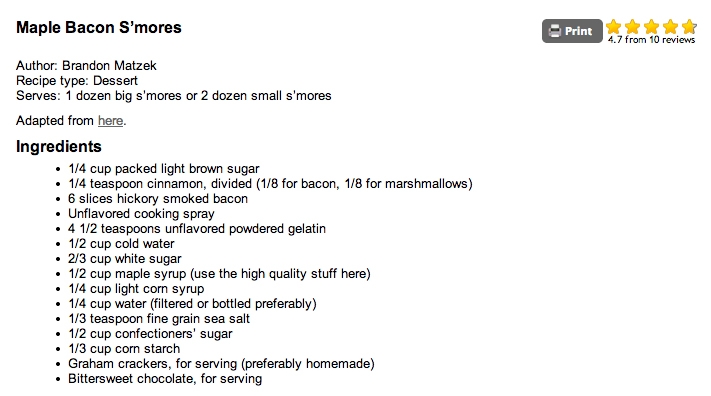Open the "here" adapted-from link
The height and width of the screenshot is (396, 711).
click(111, 121)
